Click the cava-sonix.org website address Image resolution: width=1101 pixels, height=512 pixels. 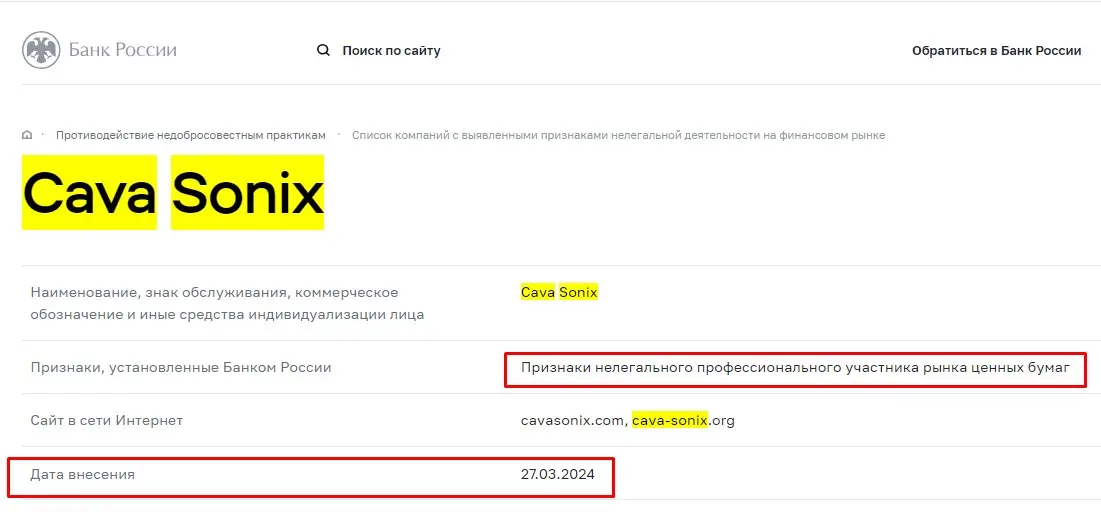(x=683, y=421)
